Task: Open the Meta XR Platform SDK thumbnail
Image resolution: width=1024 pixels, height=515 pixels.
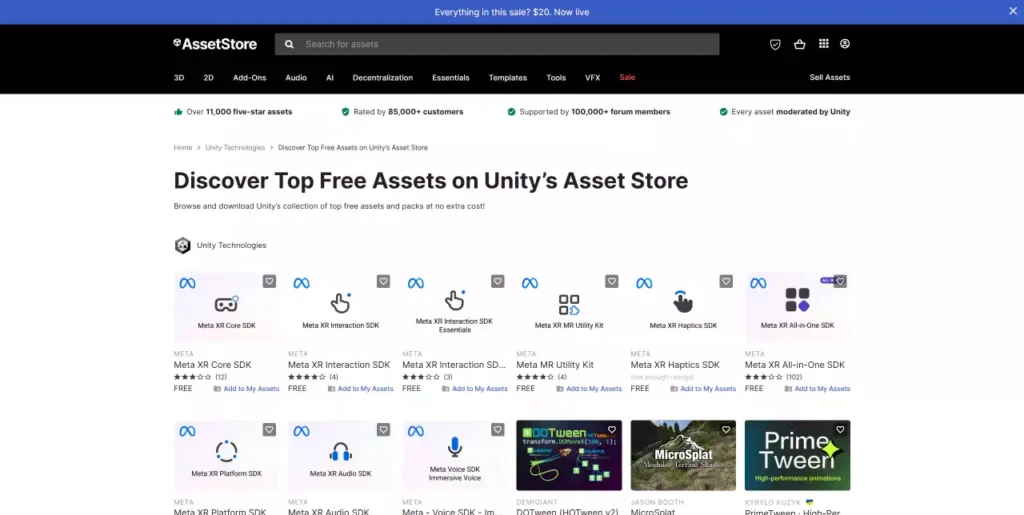Action: [226, 456]
